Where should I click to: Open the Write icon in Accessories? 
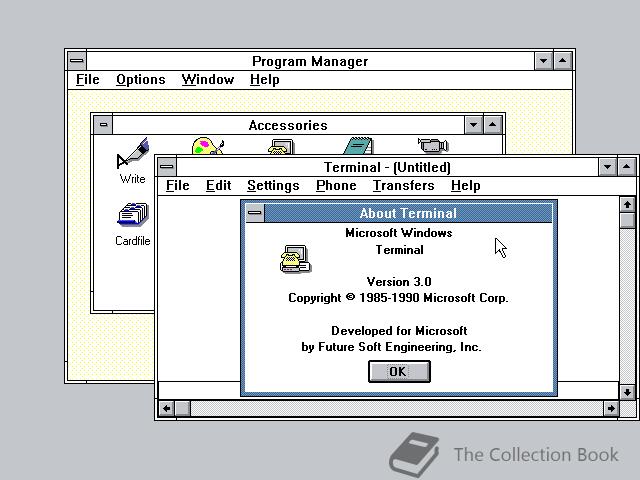133,160
